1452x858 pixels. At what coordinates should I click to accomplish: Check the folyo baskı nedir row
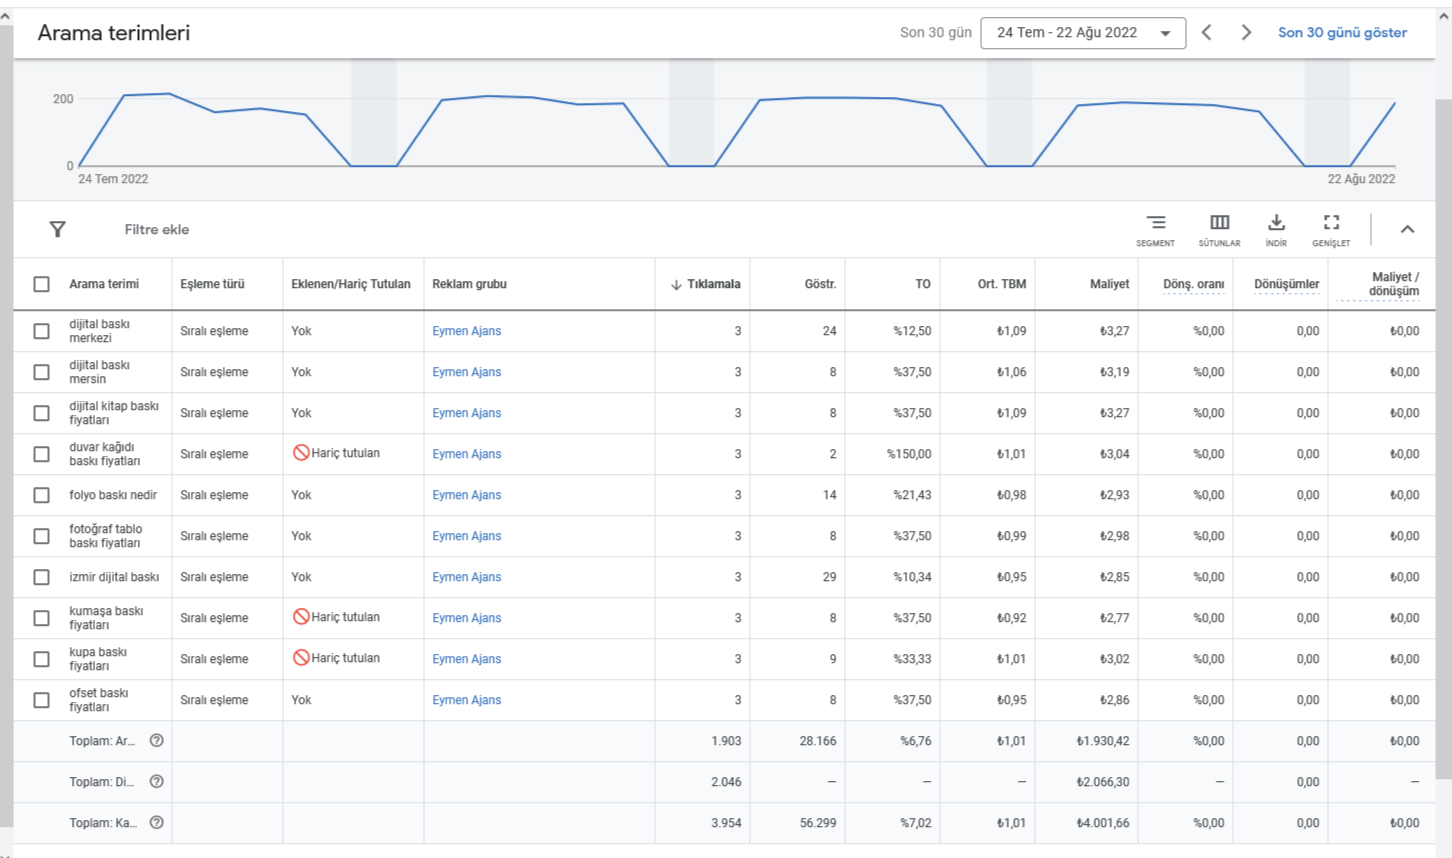pyautogui.click(x=41, y=495)
